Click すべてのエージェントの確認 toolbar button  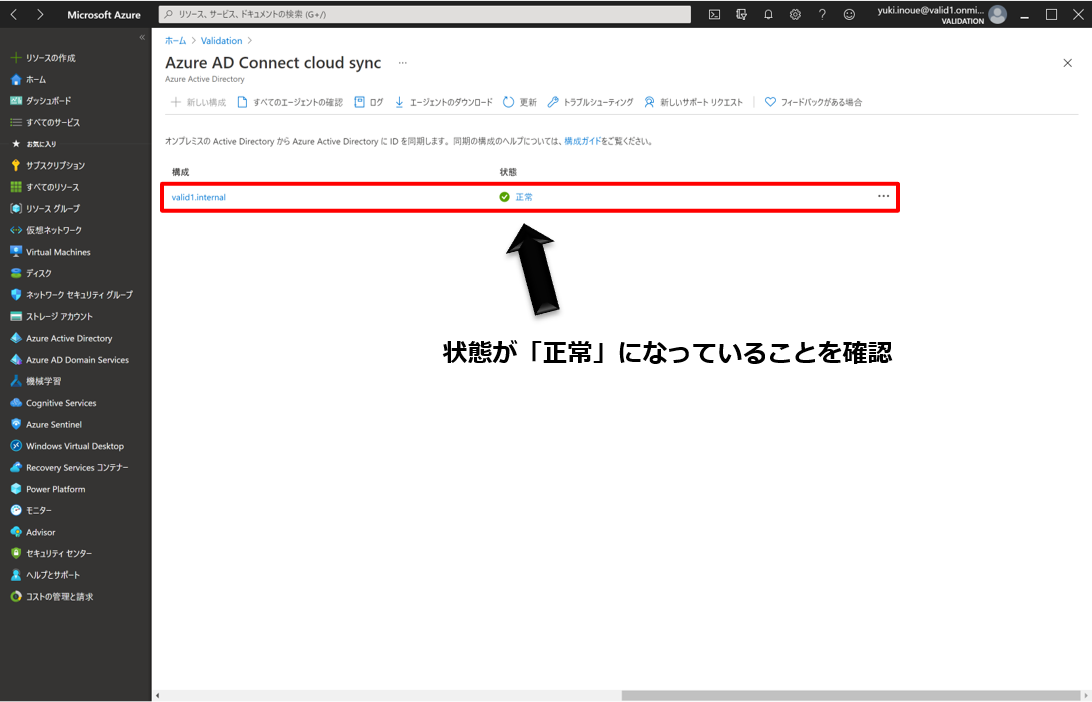tap(290, 102)
